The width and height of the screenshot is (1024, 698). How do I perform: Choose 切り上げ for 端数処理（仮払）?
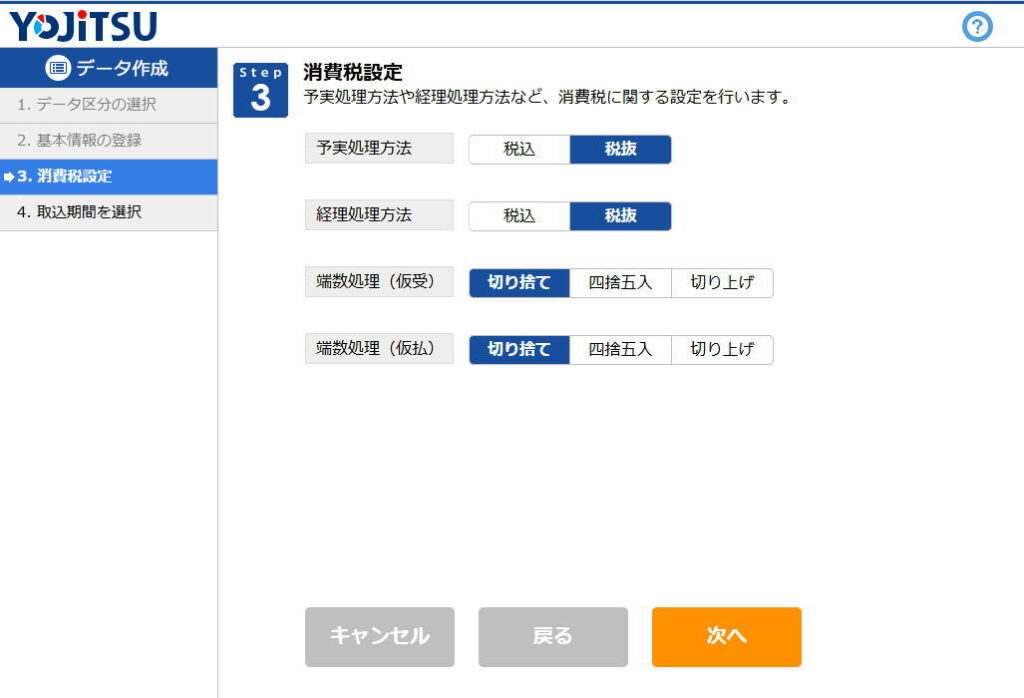tap(722, 350)
